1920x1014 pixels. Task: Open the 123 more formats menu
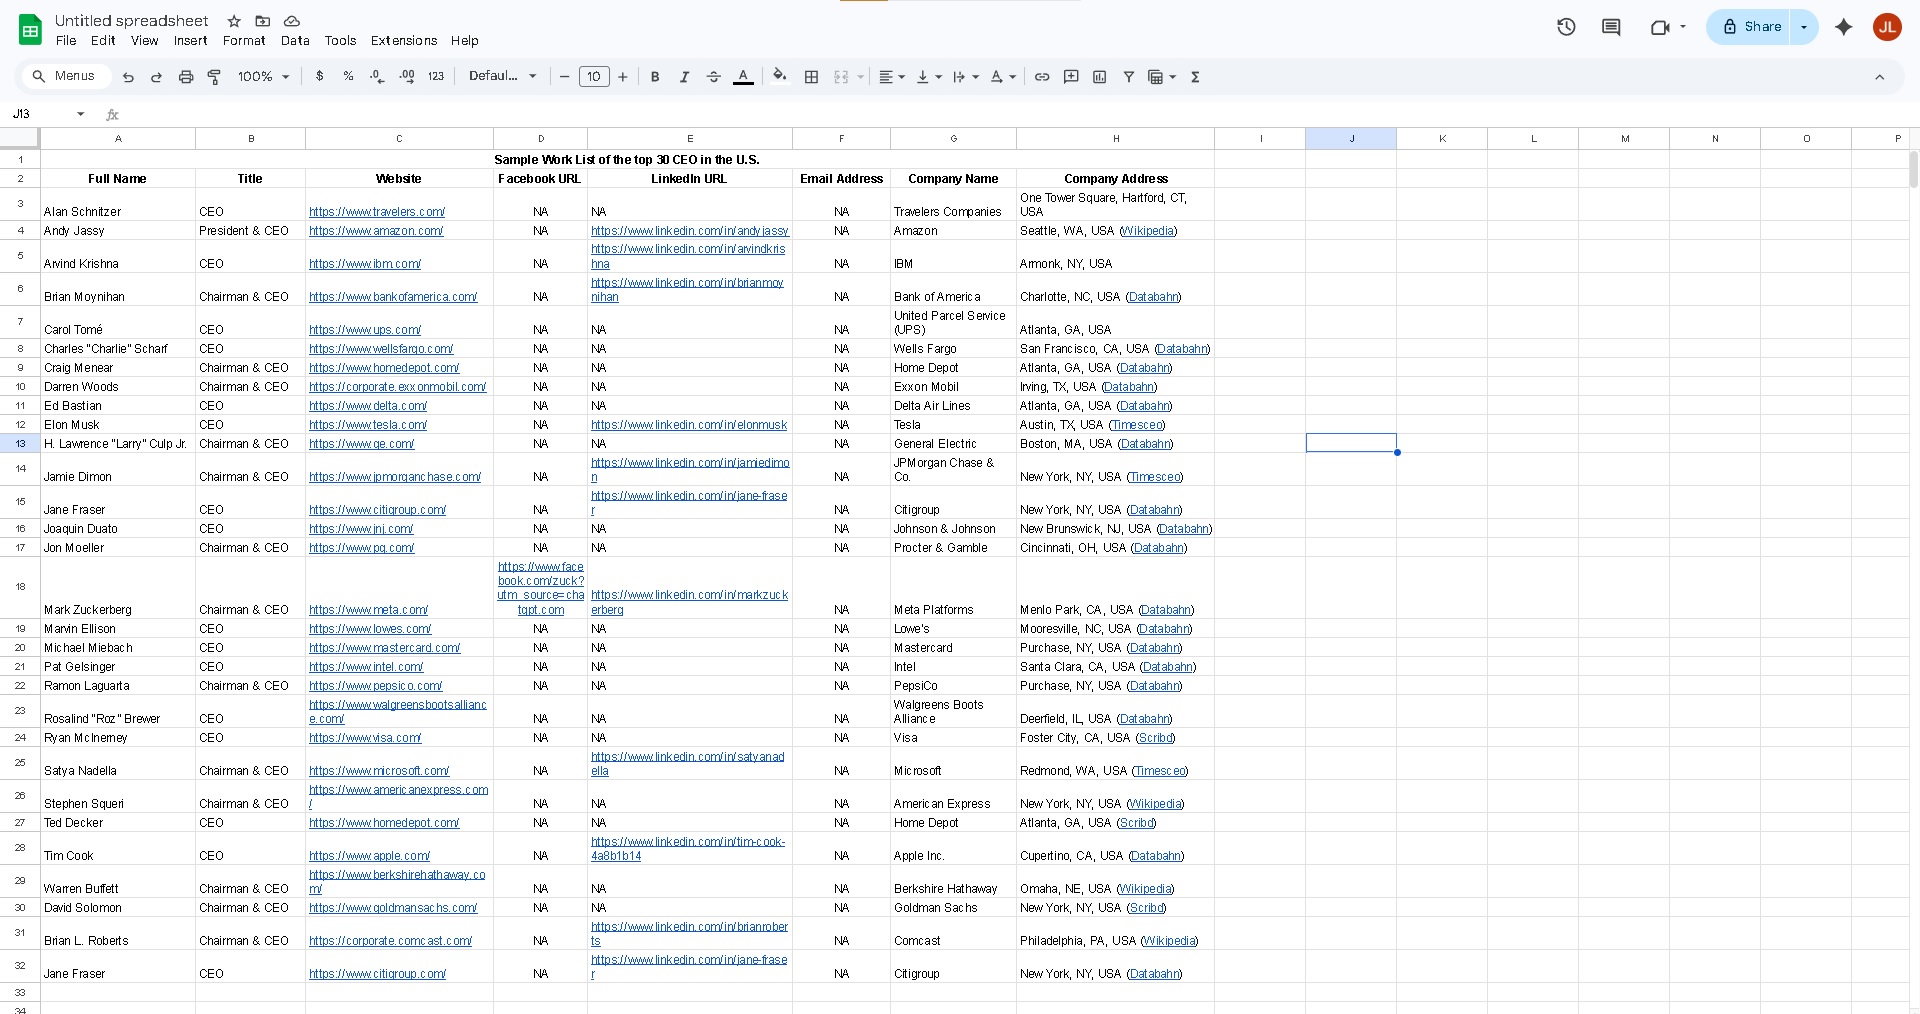point(436,76)
